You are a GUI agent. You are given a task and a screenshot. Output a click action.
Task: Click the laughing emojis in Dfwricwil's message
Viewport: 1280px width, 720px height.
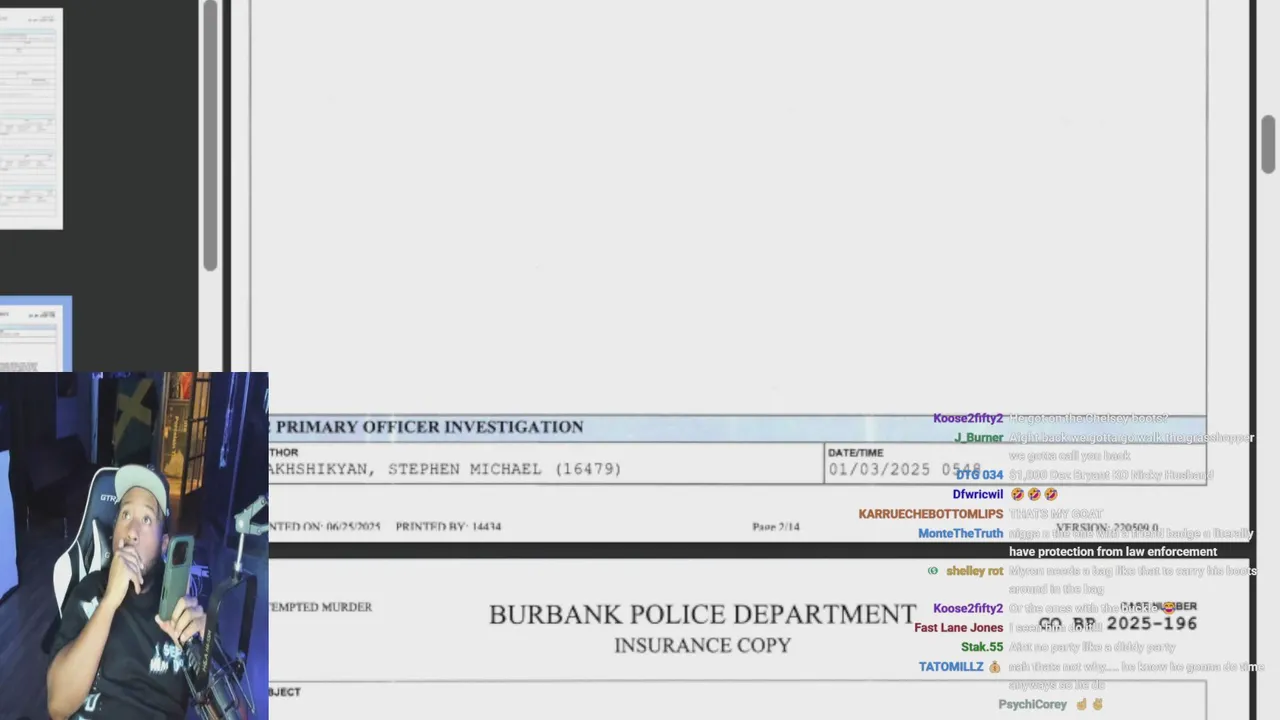click(x=1033, y=494)
